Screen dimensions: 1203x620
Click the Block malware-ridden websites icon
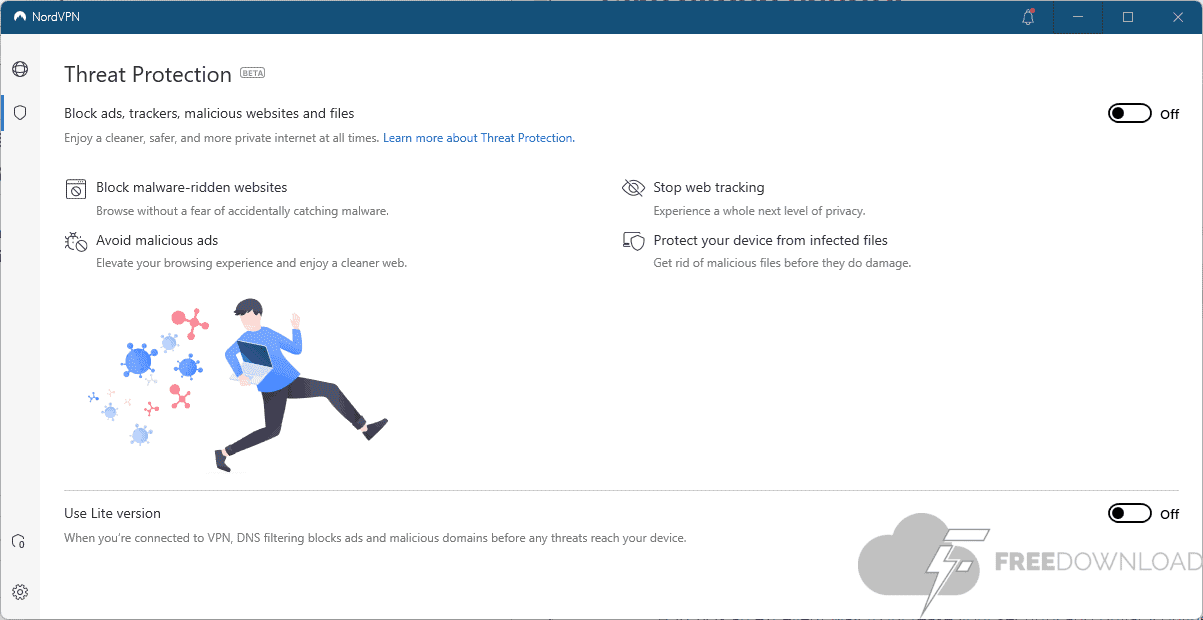pos(76,188)
